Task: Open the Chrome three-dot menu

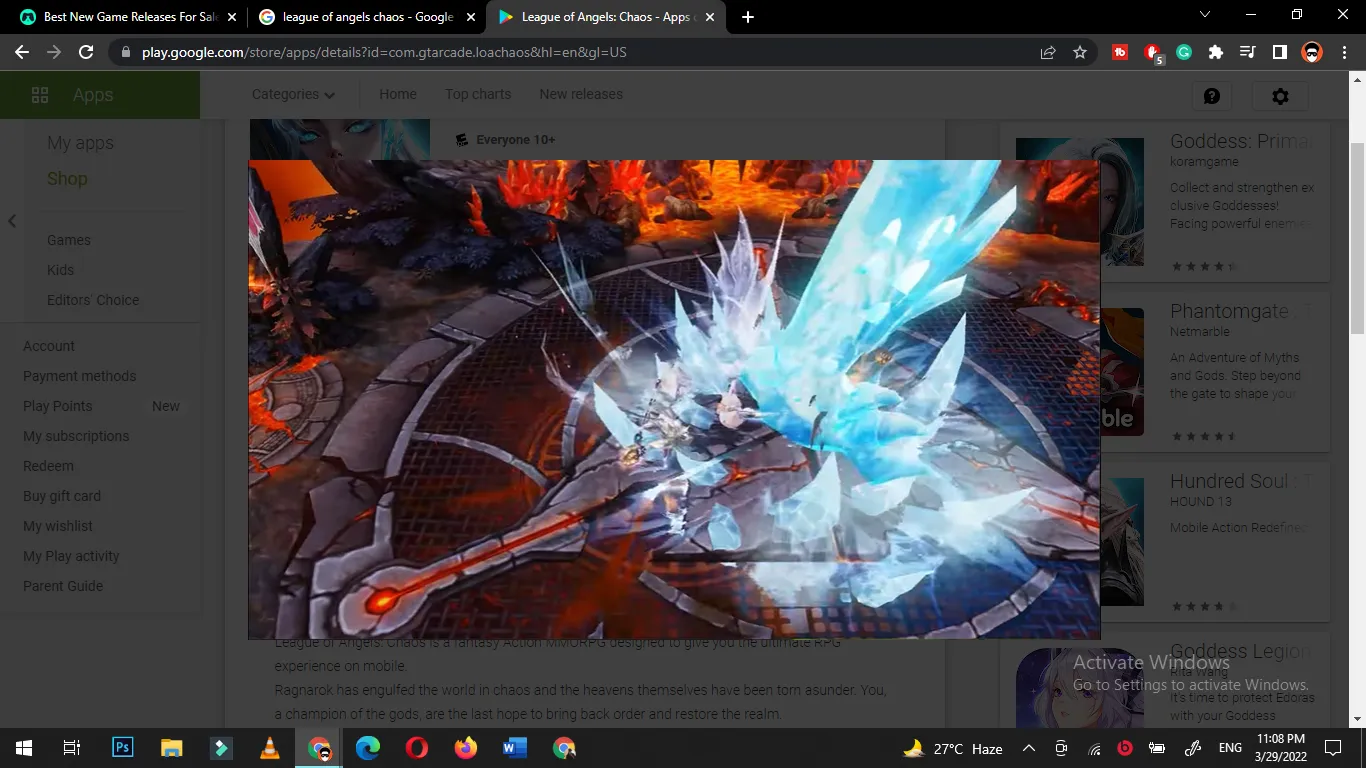Action: (x=1344, y=52)
